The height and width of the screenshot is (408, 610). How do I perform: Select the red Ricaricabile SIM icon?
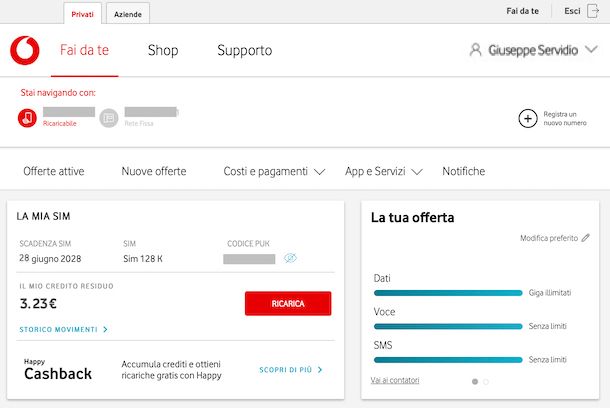coord(27,118)
